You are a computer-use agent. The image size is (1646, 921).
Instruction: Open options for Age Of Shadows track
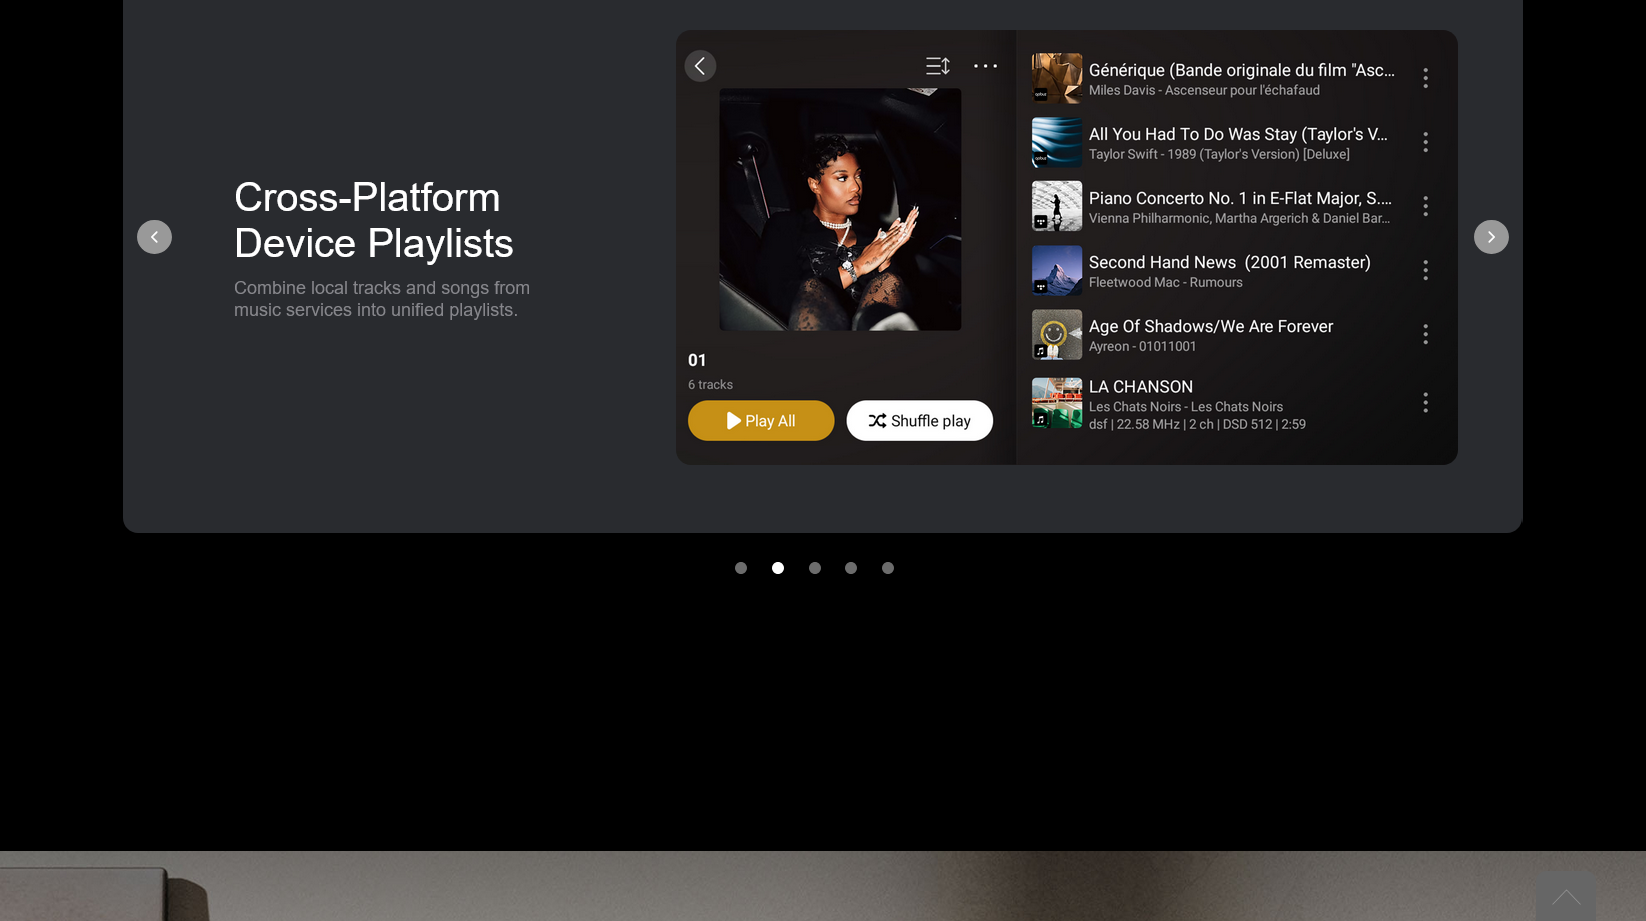[1425, 334]
